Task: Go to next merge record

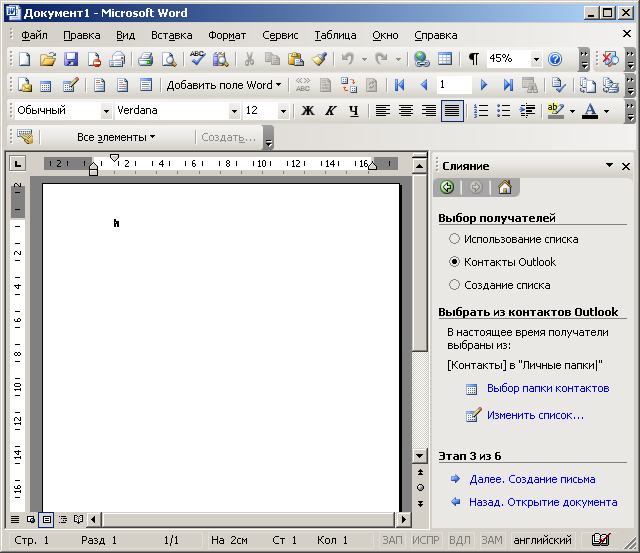Action: [x=484, y=85]
